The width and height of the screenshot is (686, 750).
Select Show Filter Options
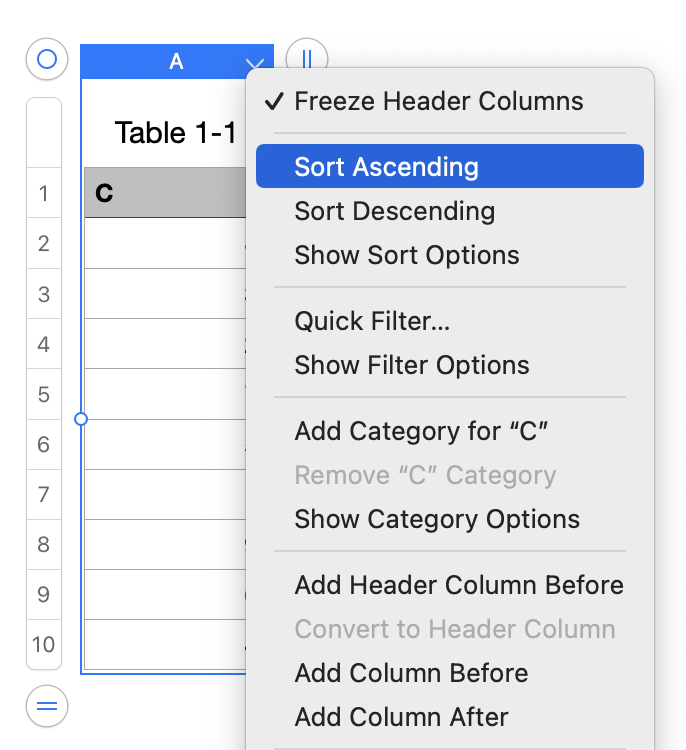coord(411,365)
